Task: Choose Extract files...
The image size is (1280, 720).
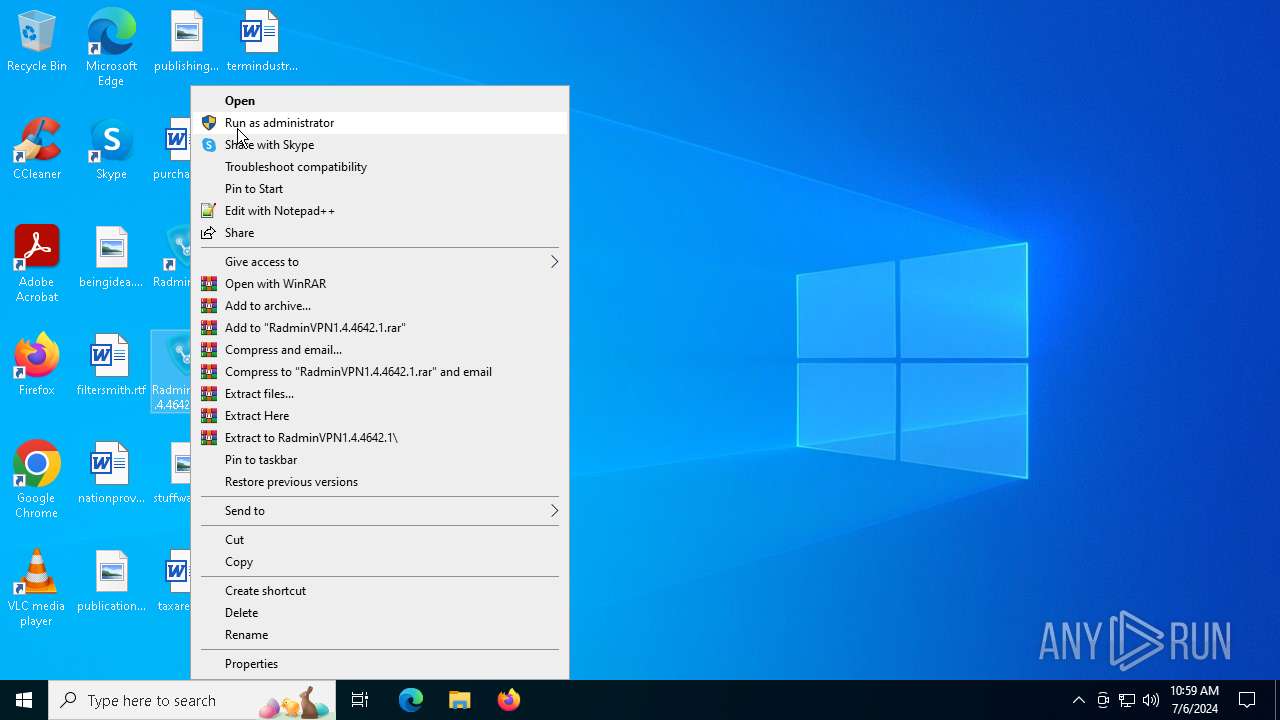Action: coord(380,394)
